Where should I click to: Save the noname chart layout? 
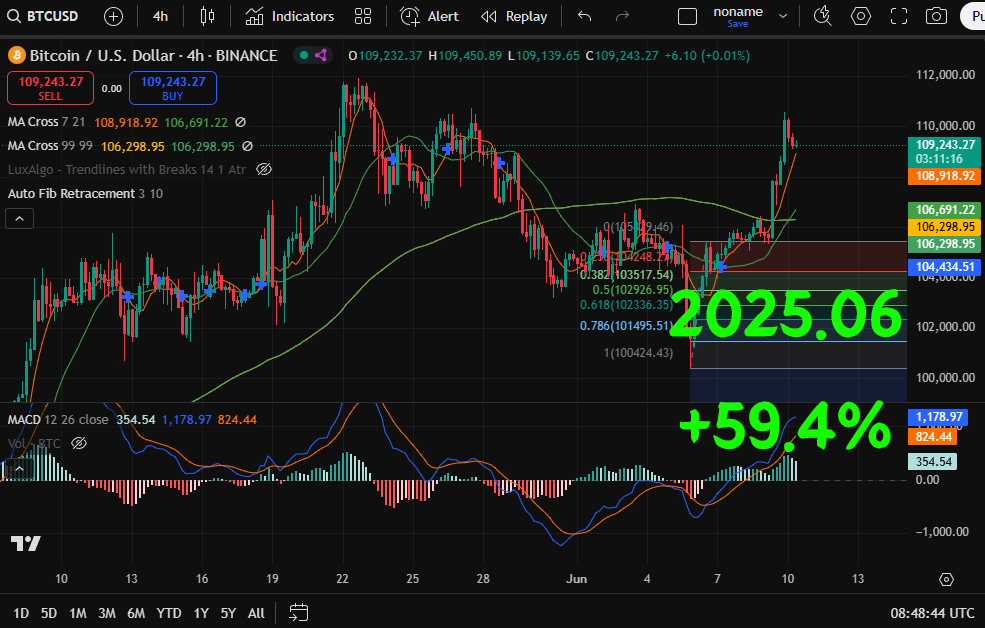click(x=738, y=24)
